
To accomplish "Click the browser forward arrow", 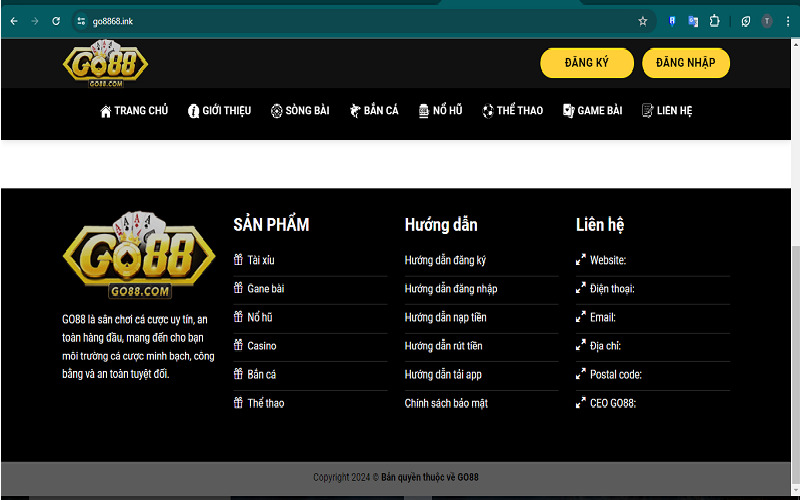I will click(35, 21).
